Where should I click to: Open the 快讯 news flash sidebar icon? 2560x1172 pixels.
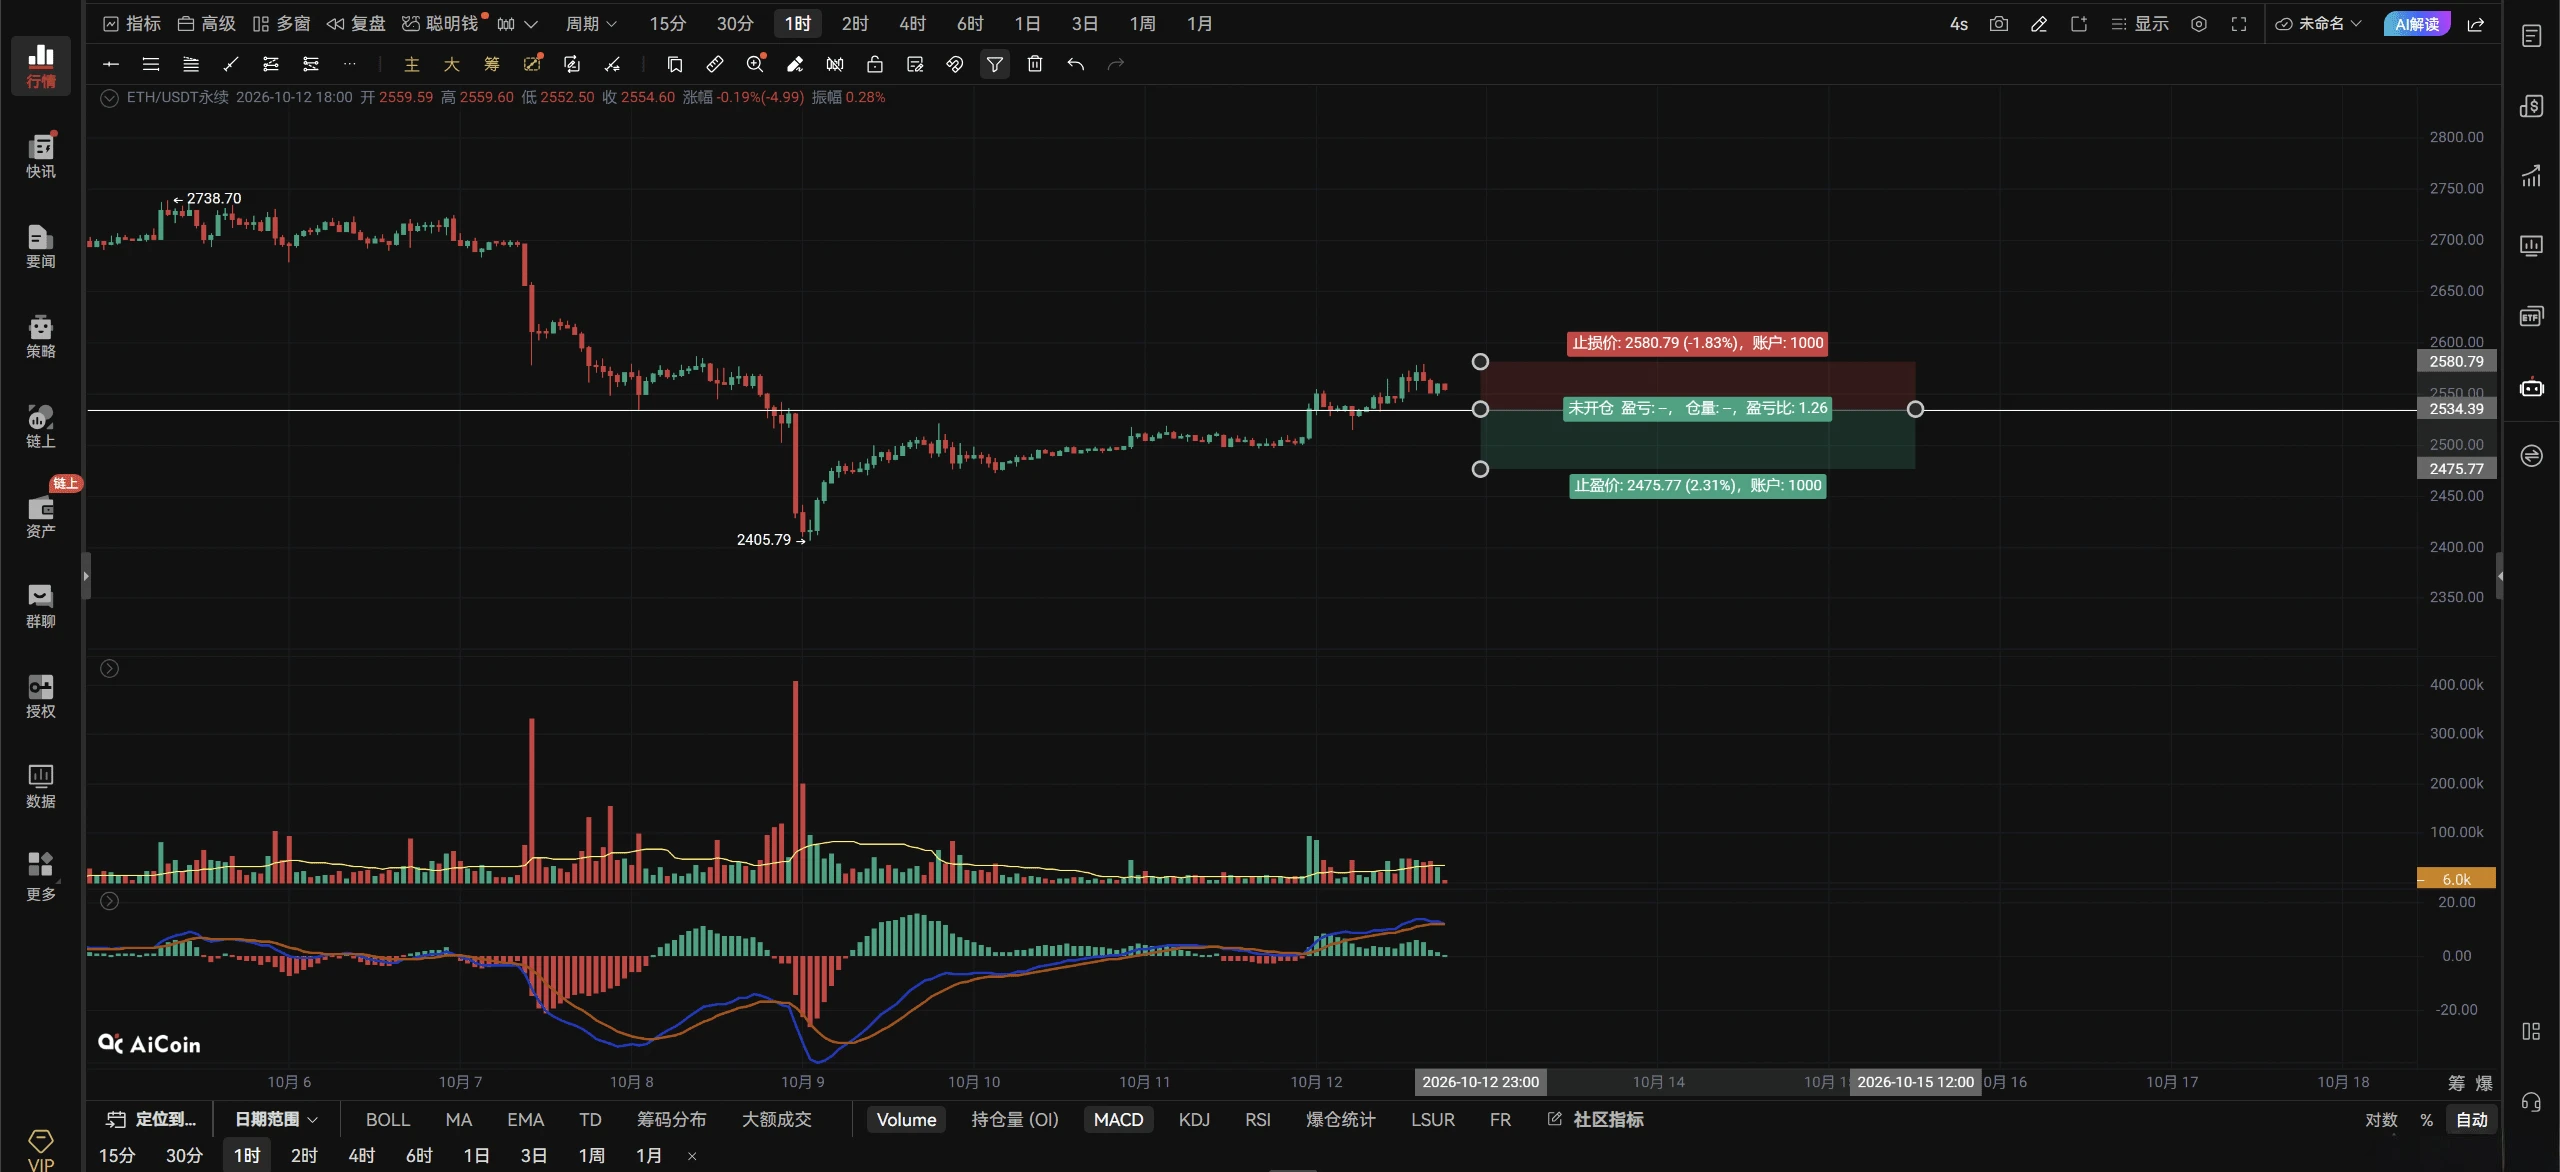(x=41, y=155)
